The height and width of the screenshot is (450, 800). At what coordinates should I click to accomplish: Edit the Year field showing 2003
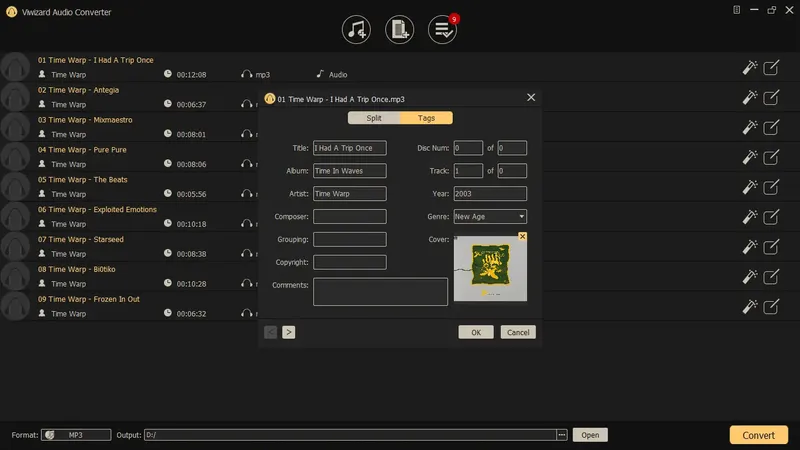click(x=490, y=193)
